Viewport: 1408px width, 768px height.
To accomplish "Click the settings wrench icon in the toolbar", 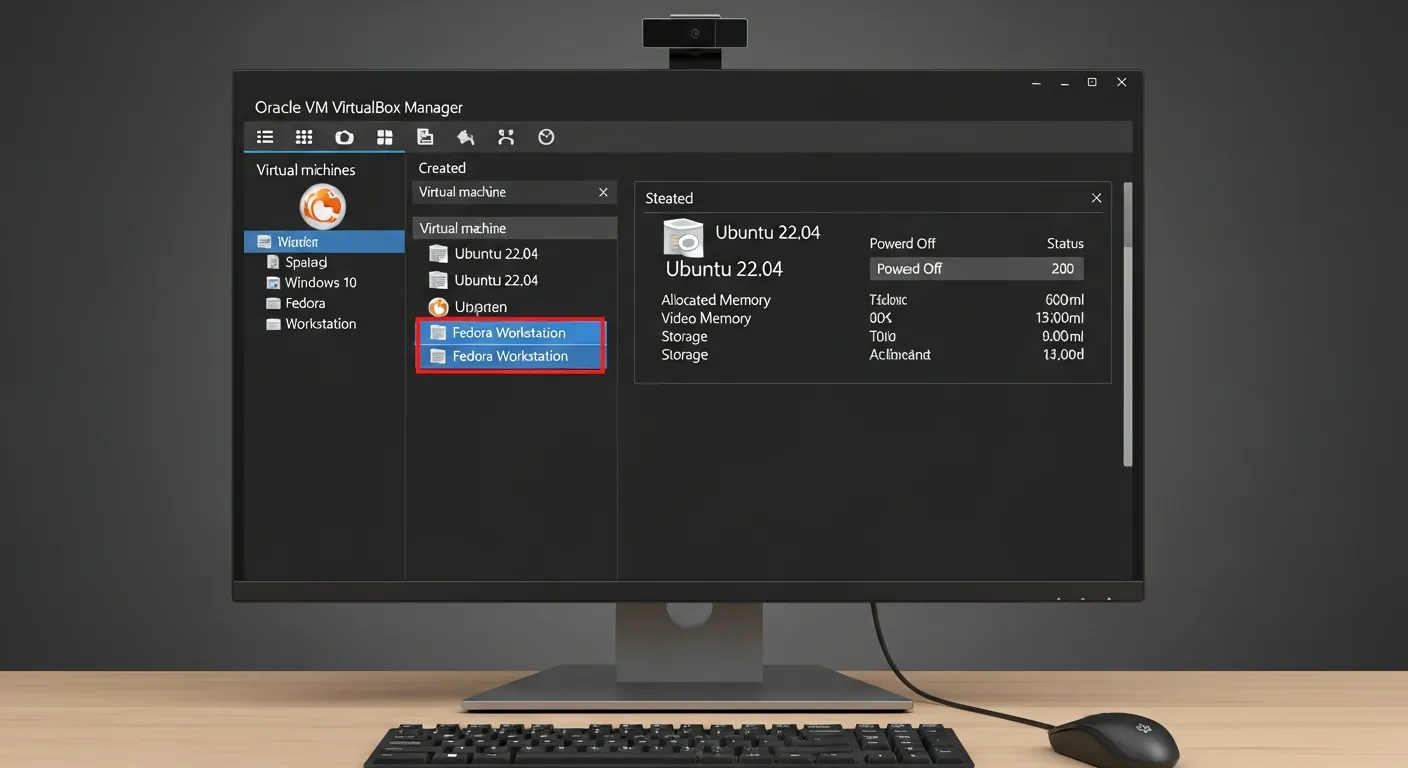I will coord(465,136).
